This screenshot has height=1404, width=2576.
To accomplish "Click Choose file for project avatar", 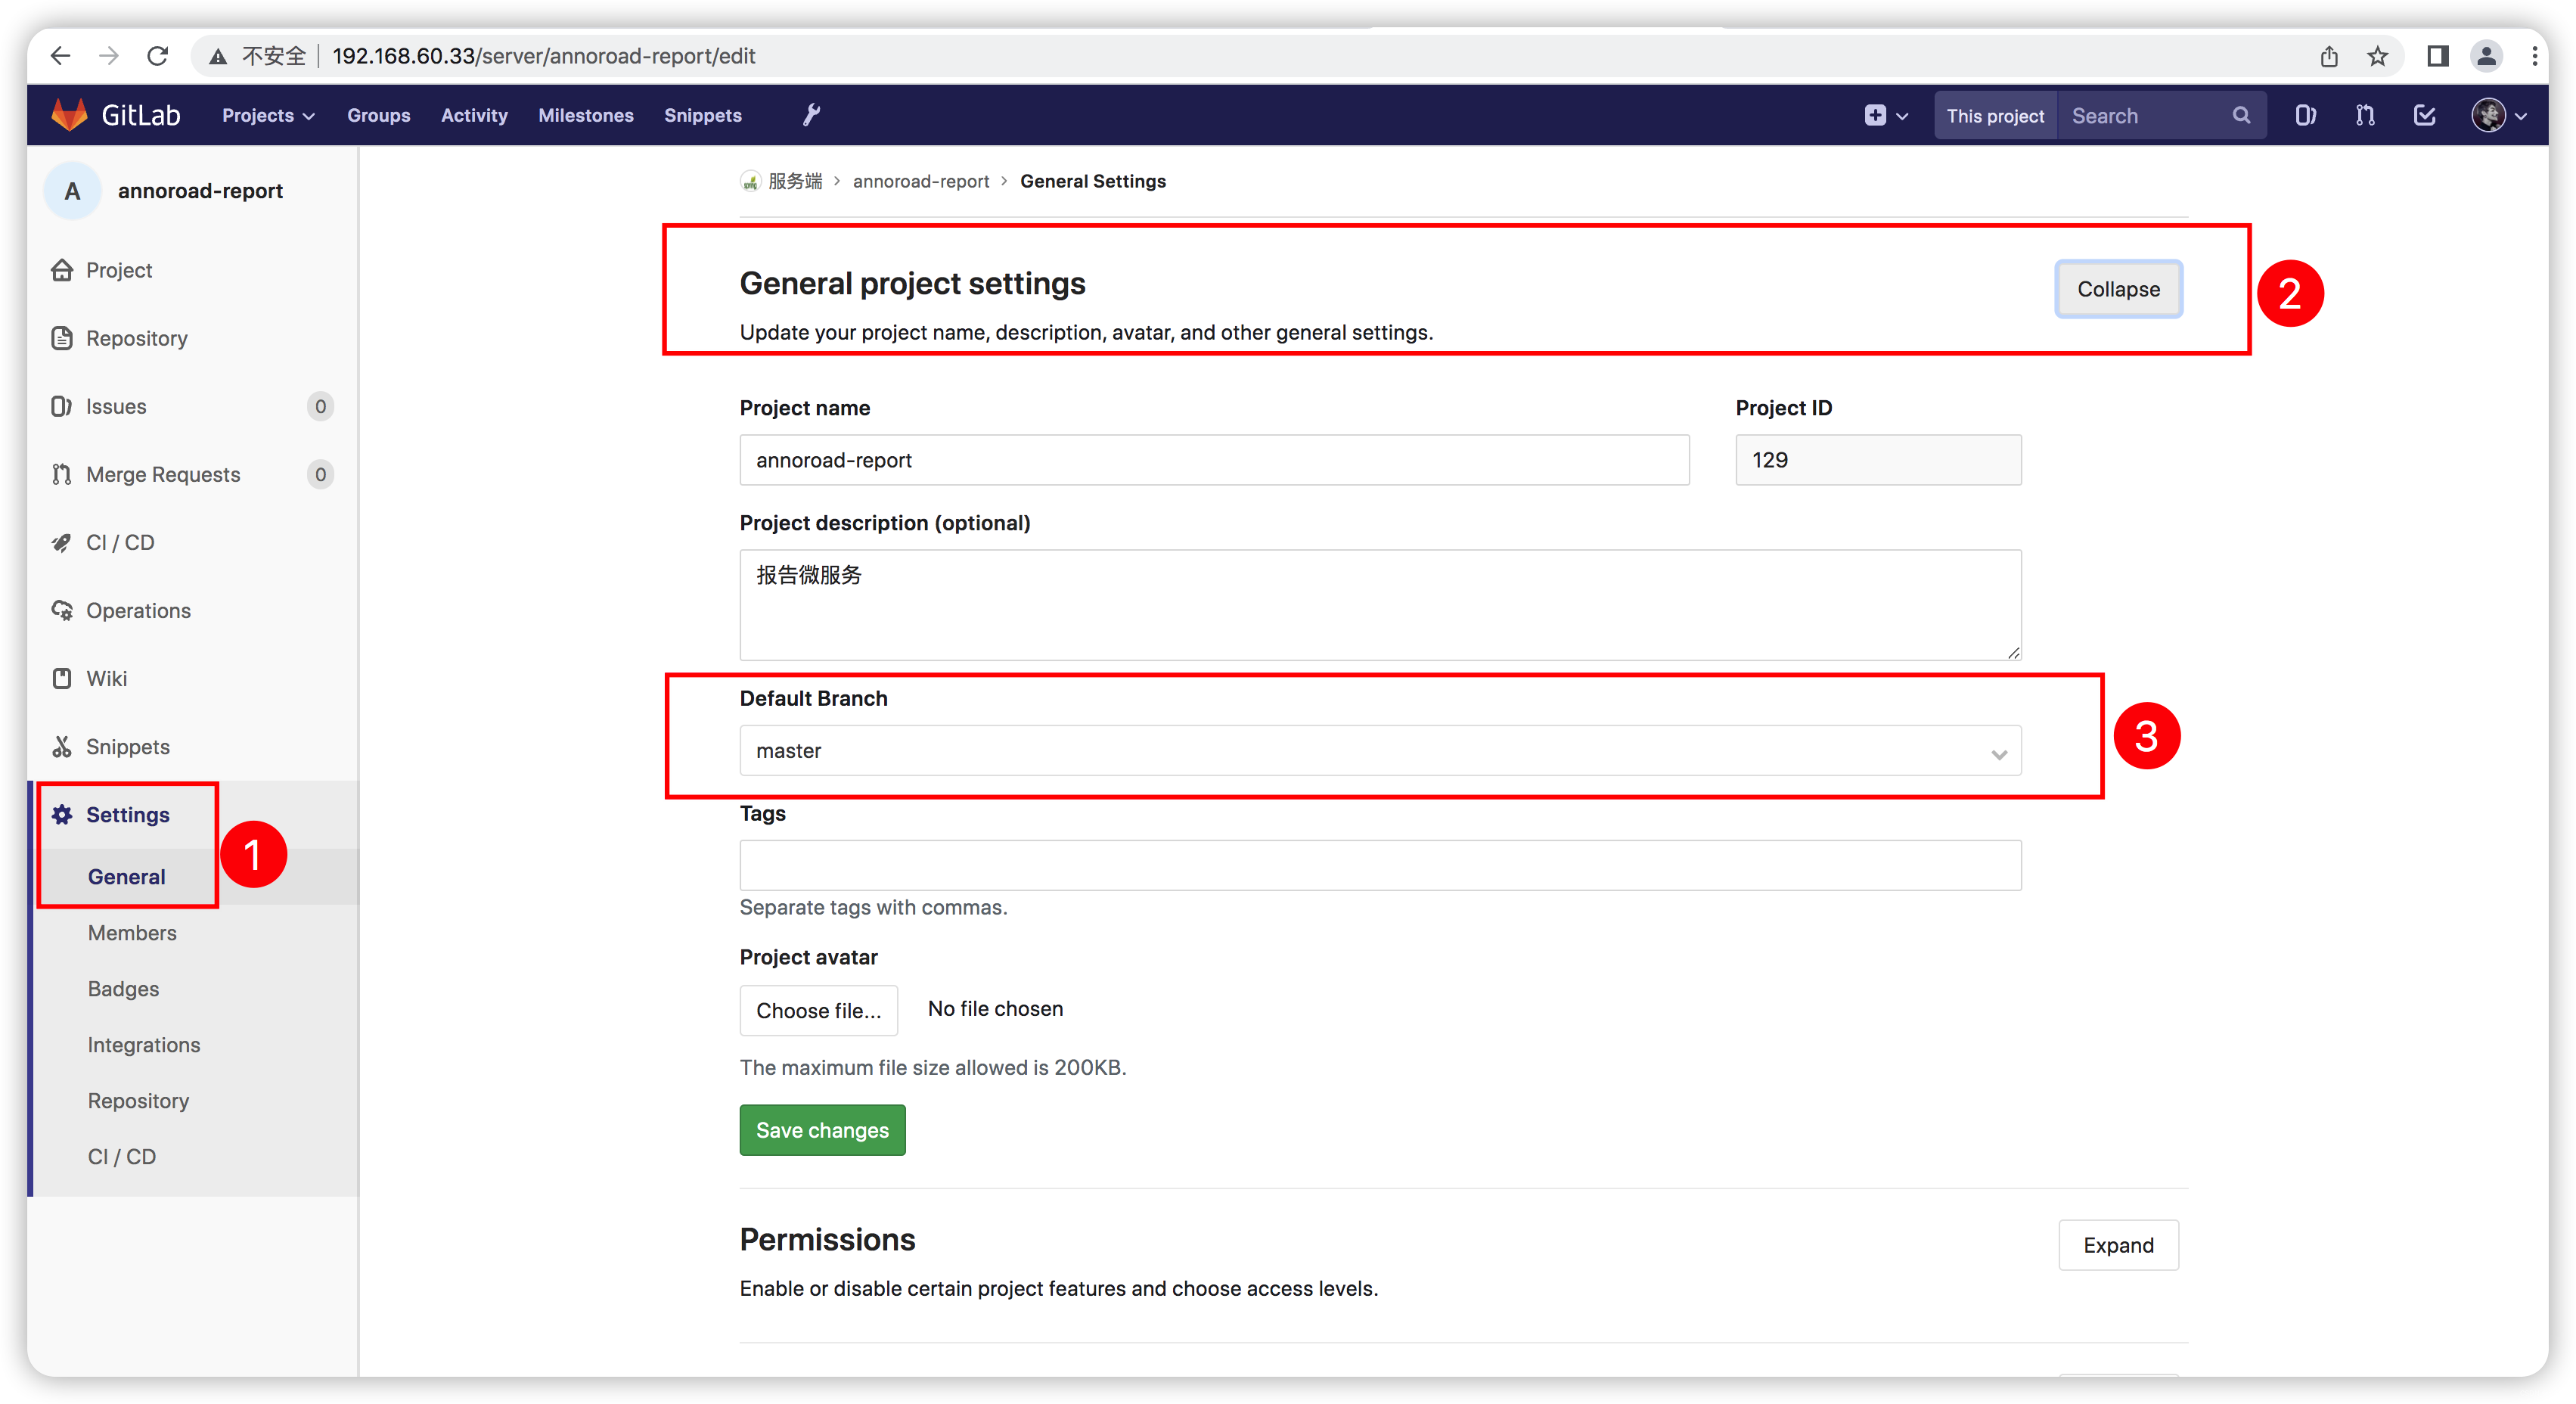I will [x=818, y=1010].
